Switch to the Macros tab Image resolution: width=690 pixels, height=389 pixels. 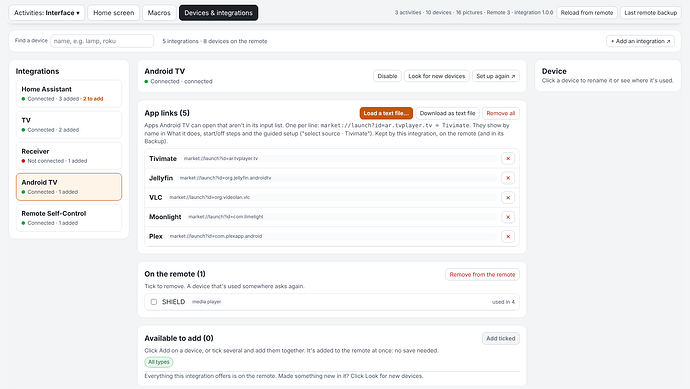tap(159, 13)
